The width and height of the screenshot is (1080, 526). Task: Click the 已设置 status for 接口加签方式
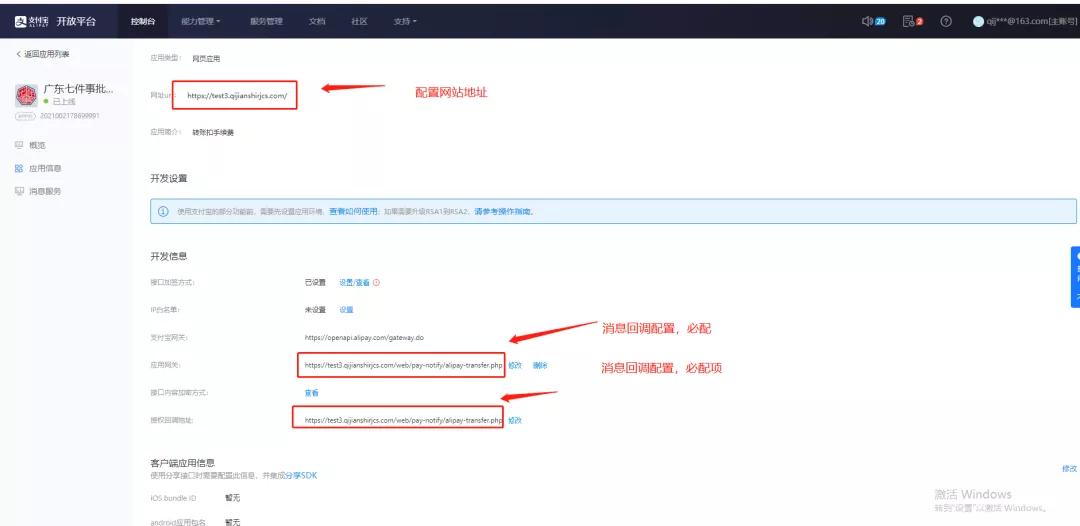[x=315, y=282]
